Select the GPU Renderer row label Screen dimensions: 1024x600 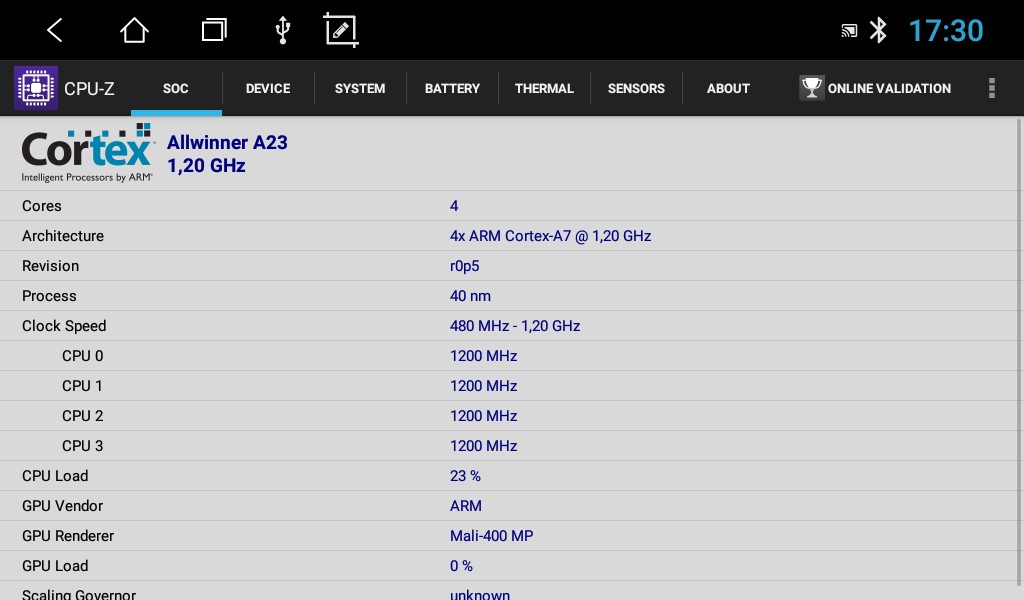pos(68,536)
